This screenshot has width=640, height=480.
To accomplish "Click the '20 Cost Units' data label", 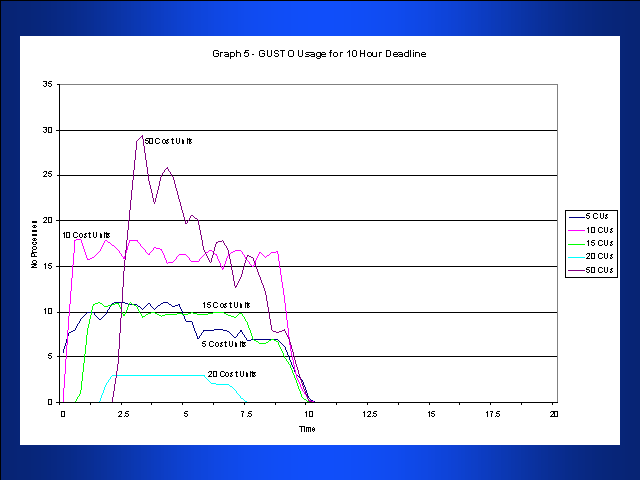I will [231, 374].
